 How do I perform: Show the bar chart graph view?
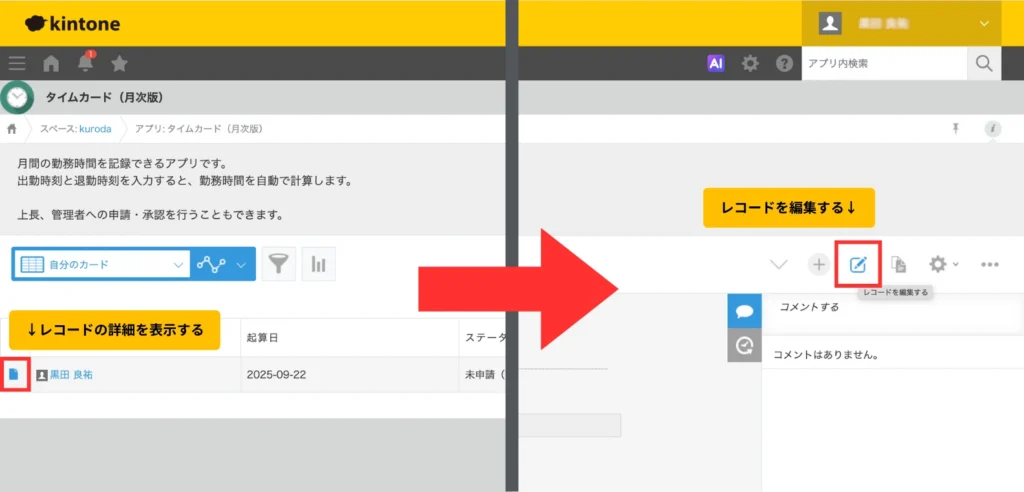coord(319,264)
